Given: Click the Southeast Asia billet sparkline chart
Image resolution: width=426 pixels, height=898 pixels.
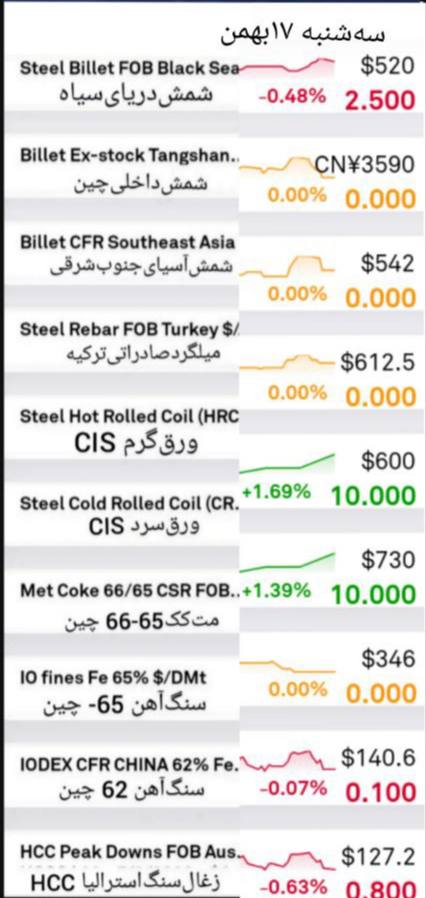Looking at the screenshot, I should coord(286,266).
